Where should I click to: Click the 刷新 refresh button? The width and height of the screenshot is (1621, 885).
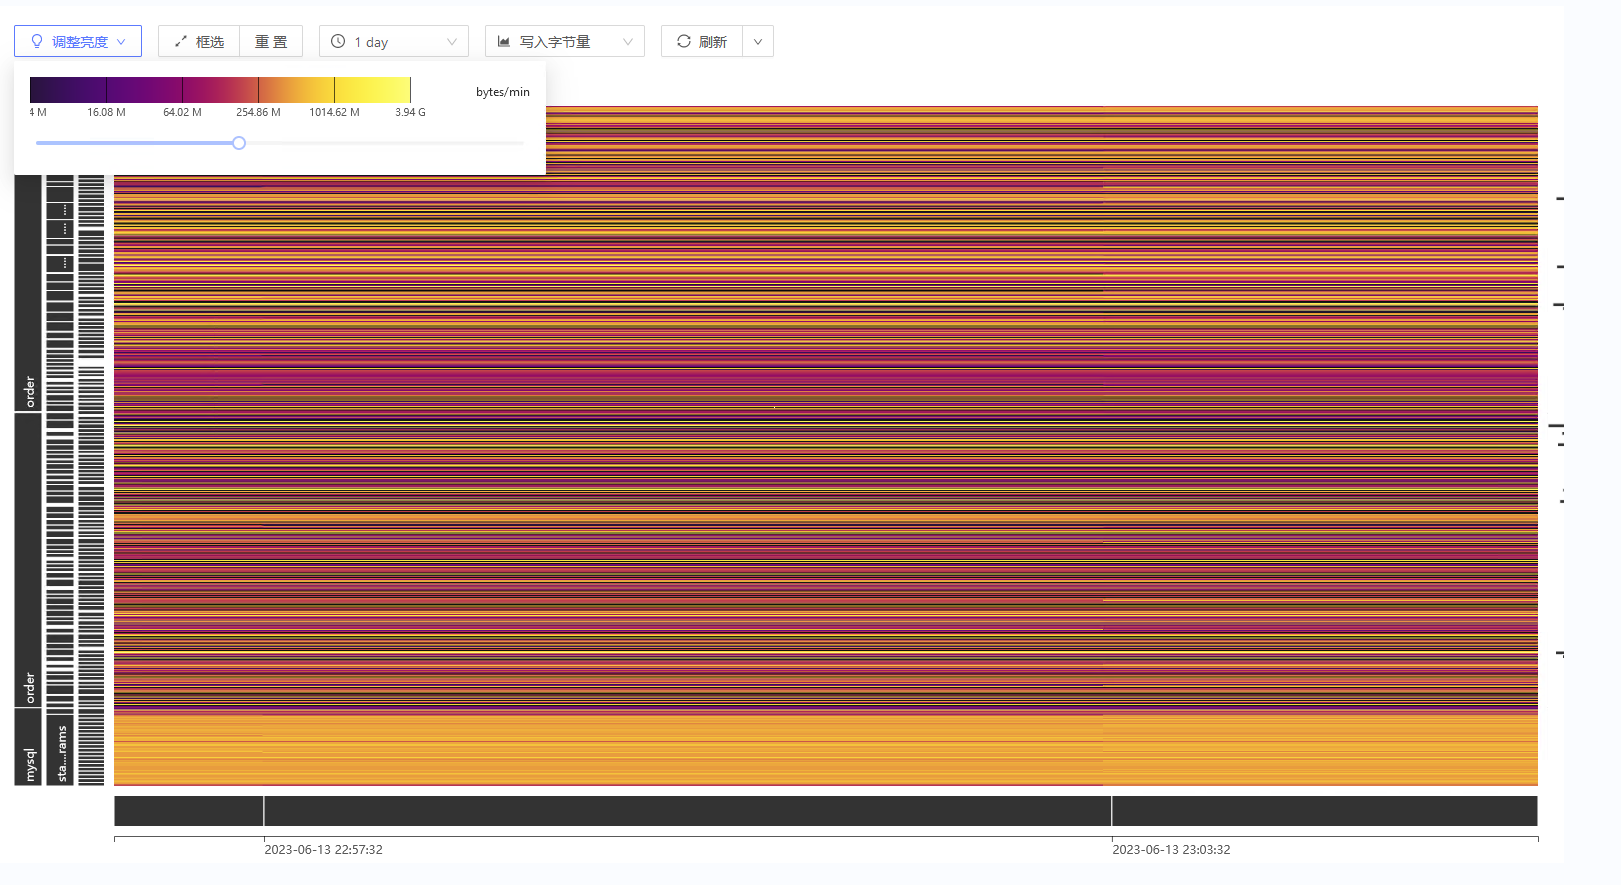coord(702,41)
